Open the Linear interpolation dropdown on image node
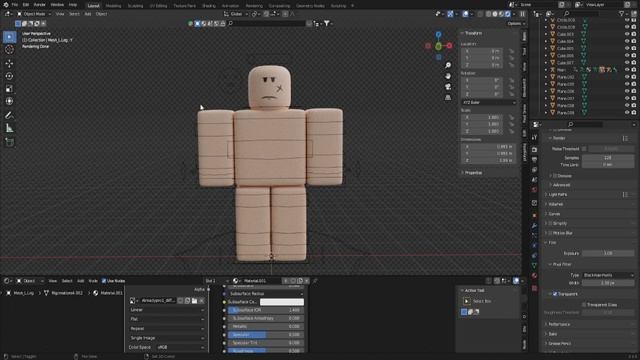 point(167,310)
